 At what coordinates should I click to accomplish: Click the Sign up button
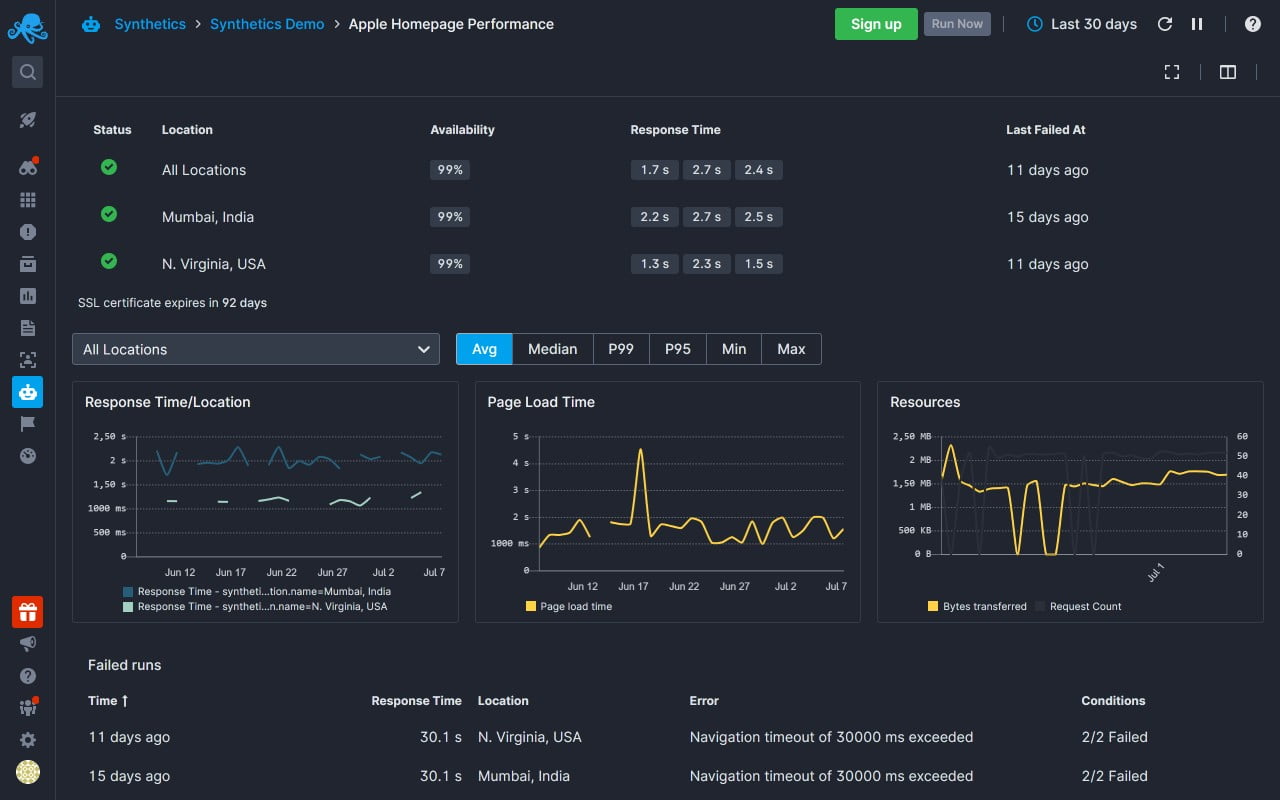pyautogui.click(x=876, y=24)
